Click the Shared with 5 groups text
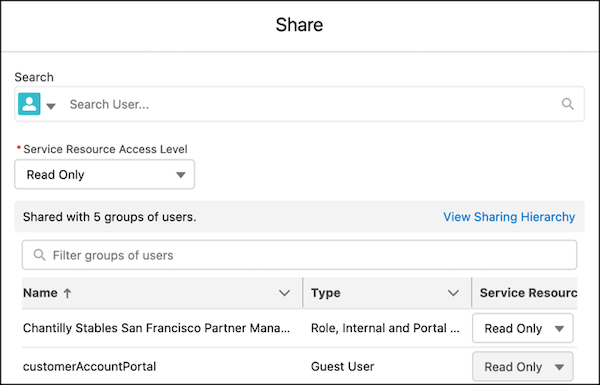Screen dimensions: 600x385 click(109, 217)
